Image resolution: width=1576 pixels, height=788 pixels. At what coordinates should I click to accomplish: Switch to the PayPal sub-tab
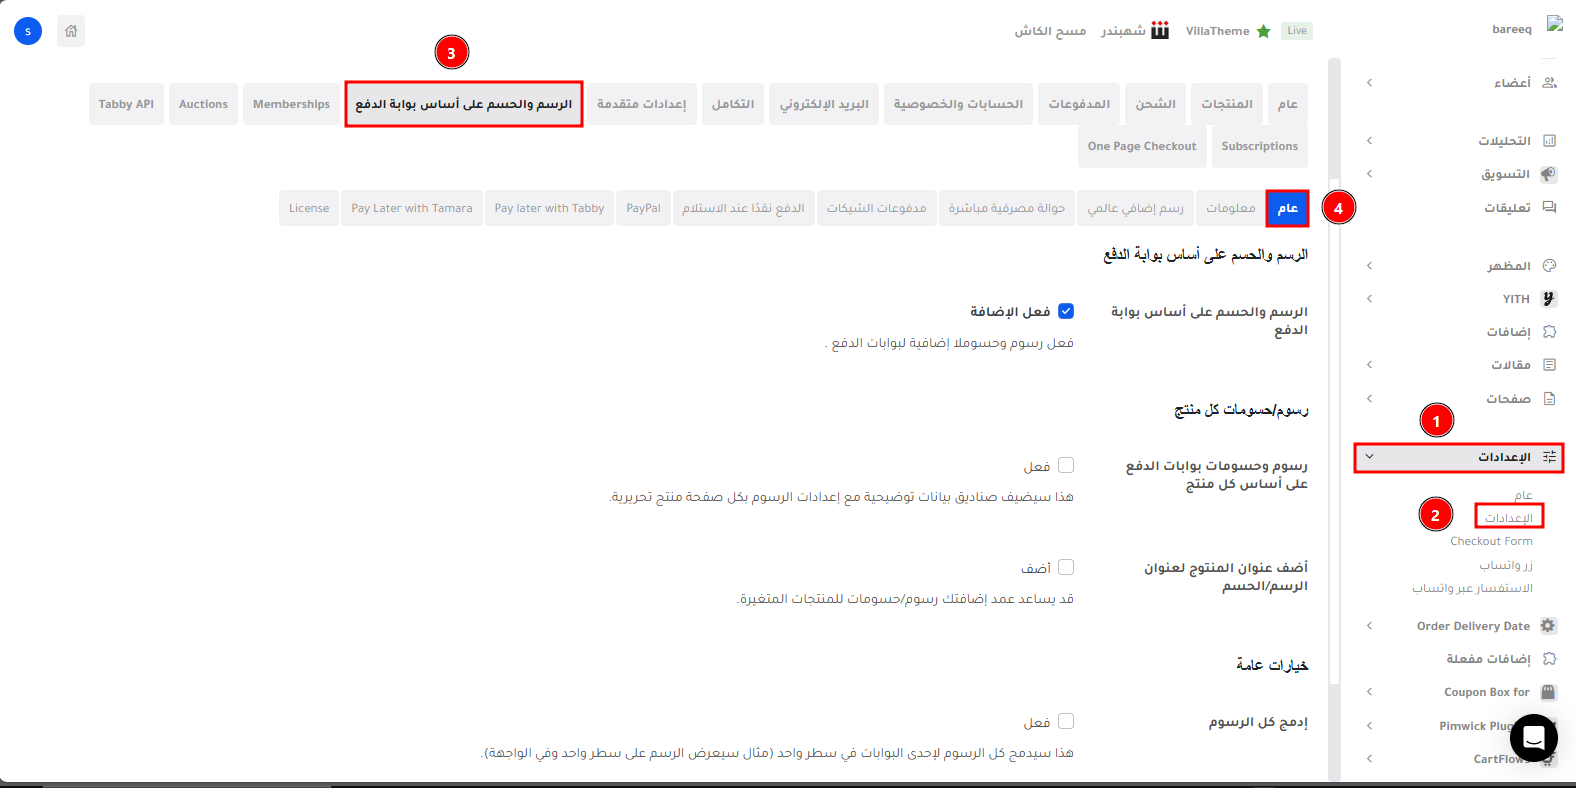click(x=643, y=208)
